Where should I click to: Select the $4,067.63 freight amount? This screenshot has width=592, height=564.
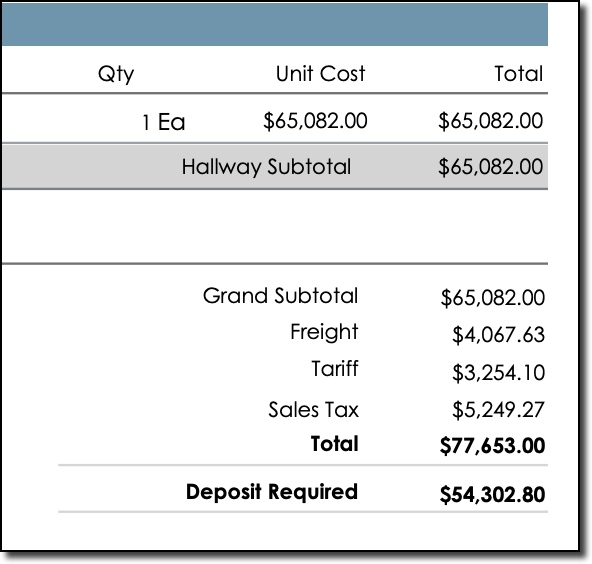498,334
